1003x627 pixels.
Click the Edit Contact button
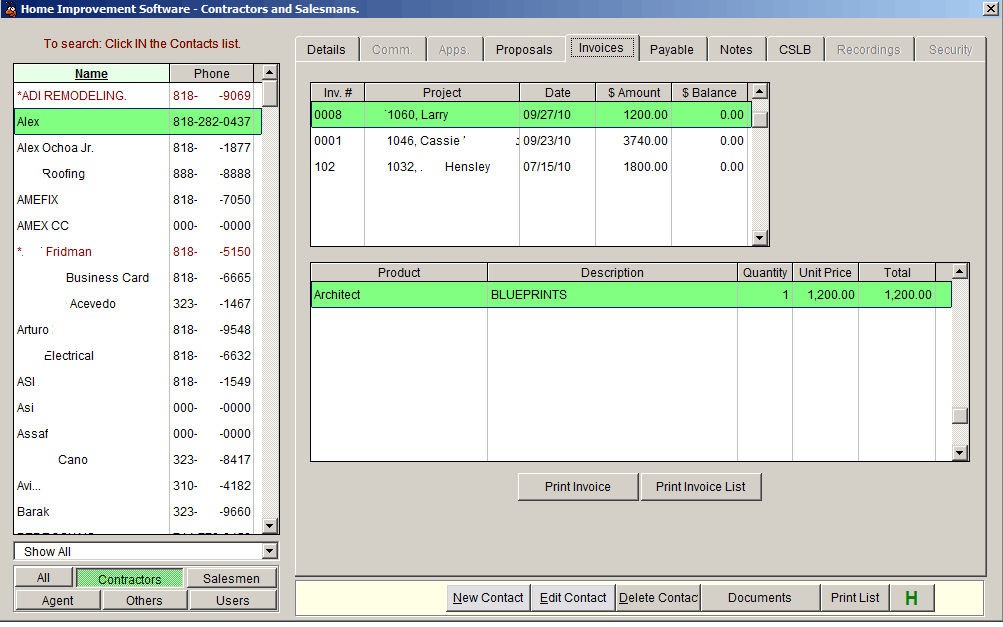click(573, 598)
